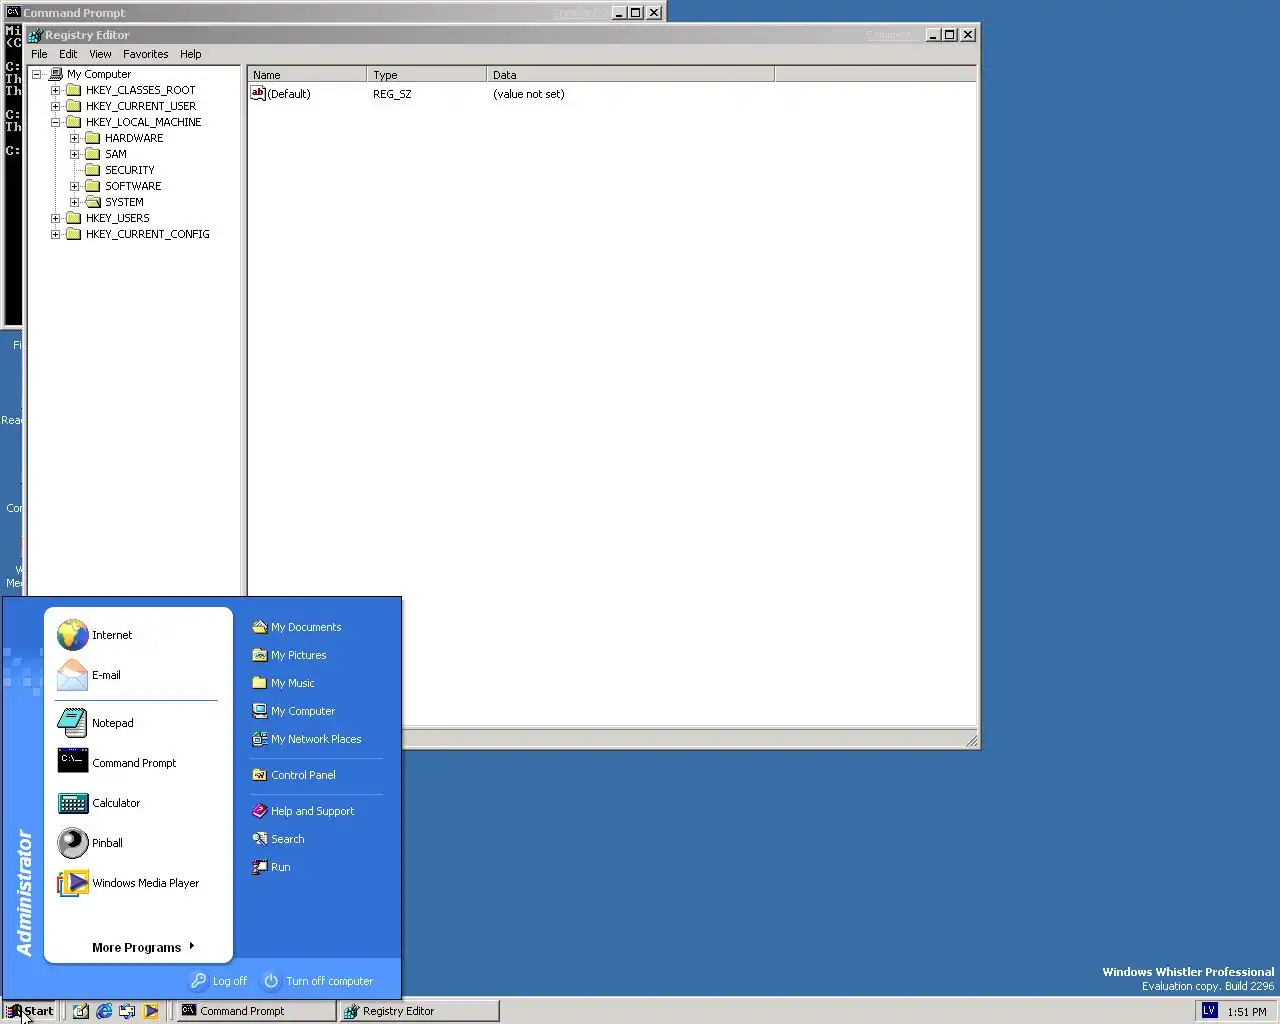Expand More Programs submenu

(143, 947)
